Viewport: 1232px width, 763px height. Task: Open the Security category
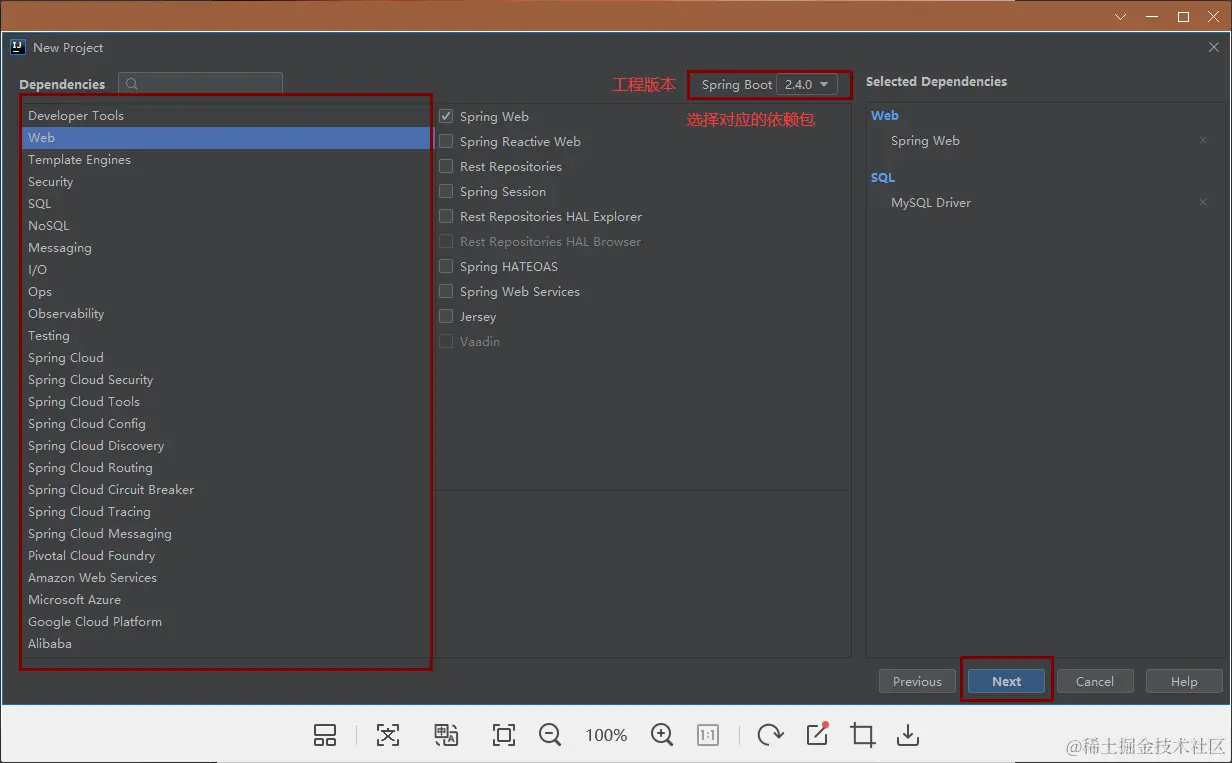coord(226,182)
